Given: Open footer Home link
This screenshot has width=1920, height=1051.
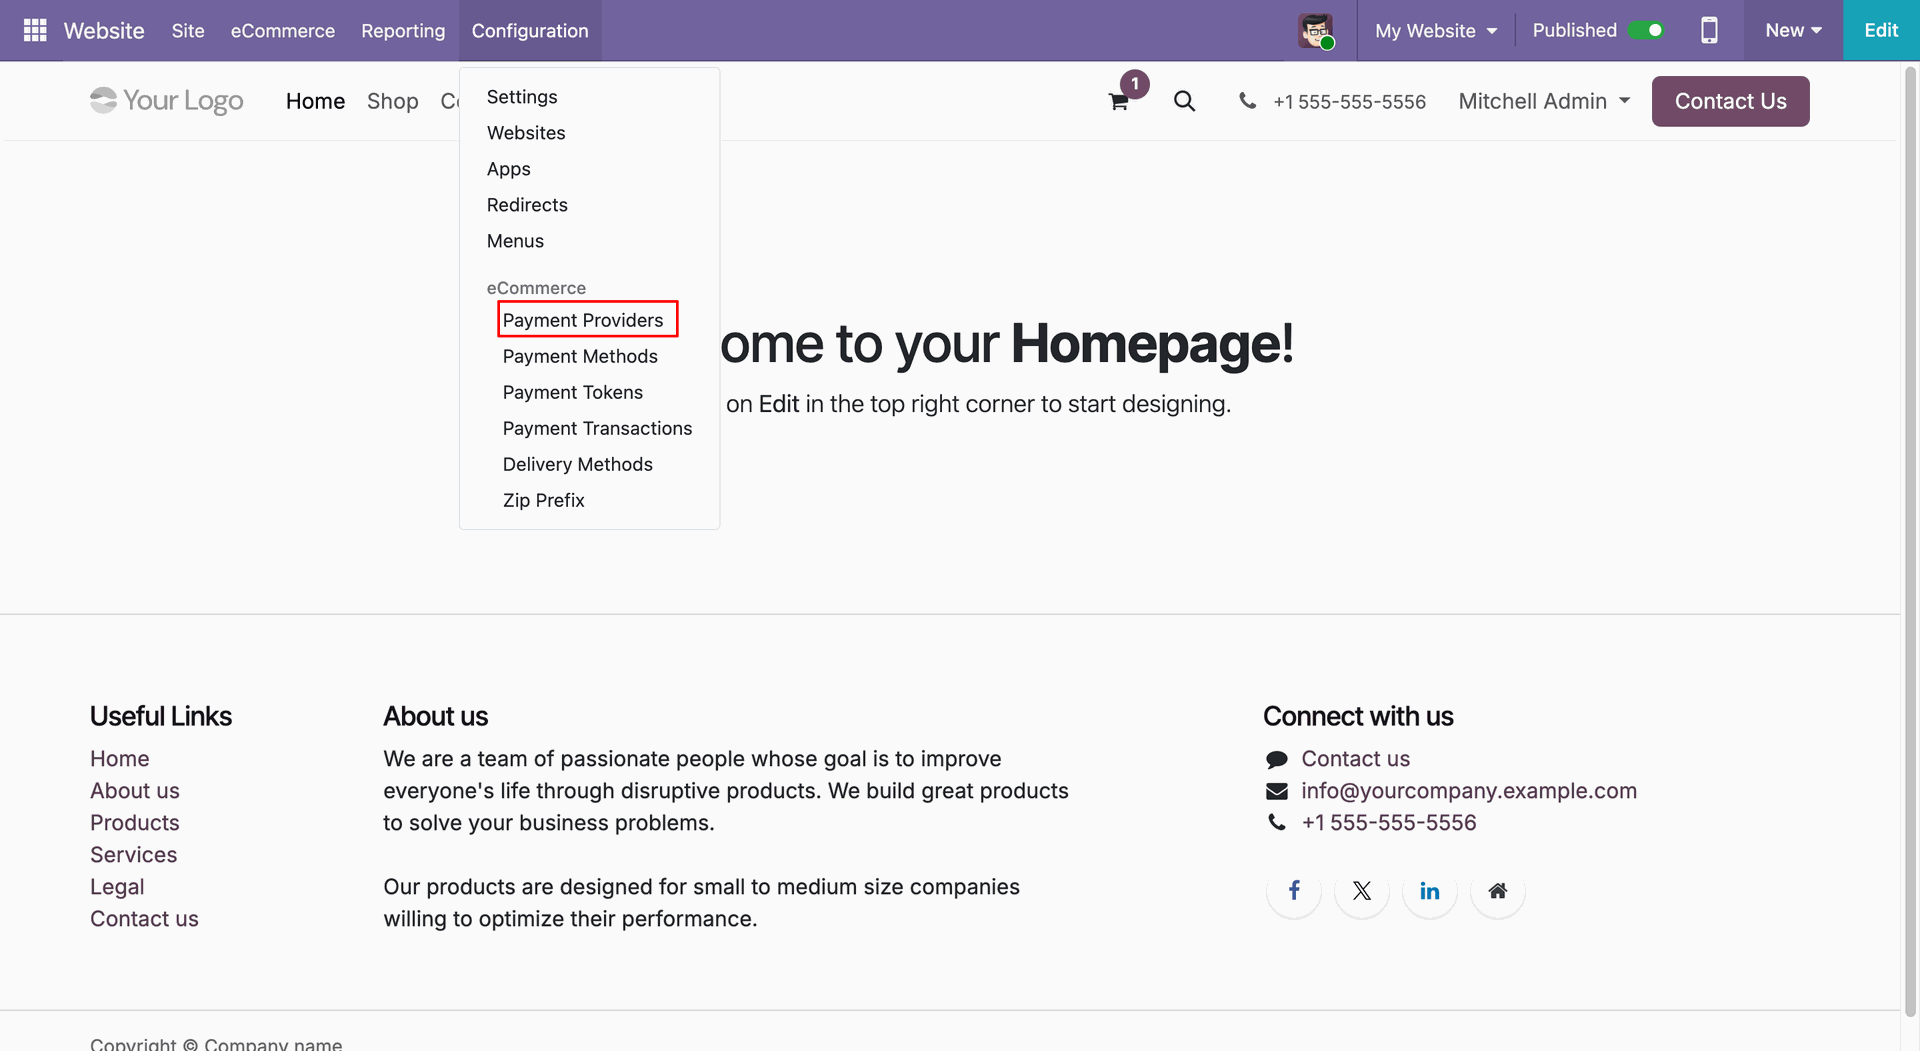Looking at the screenshot, I should 119,759.
